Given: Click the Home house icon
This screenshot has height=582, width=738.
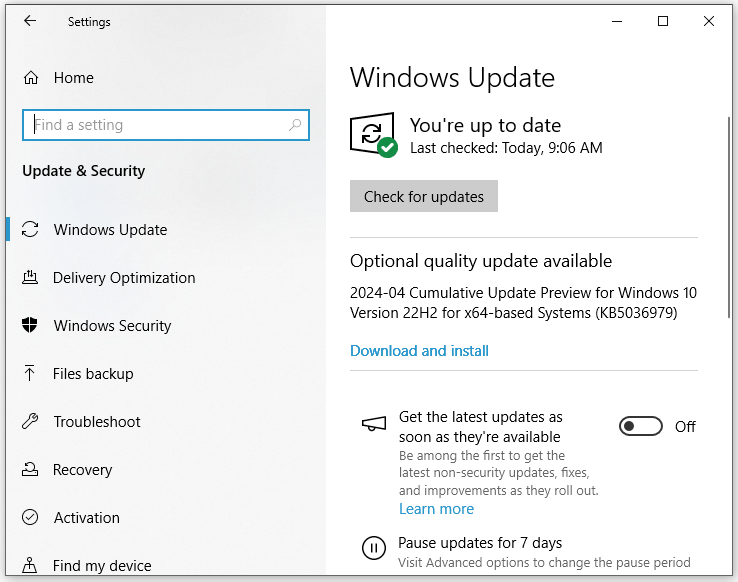Looking at the screenshot, I should coord(31,78).
